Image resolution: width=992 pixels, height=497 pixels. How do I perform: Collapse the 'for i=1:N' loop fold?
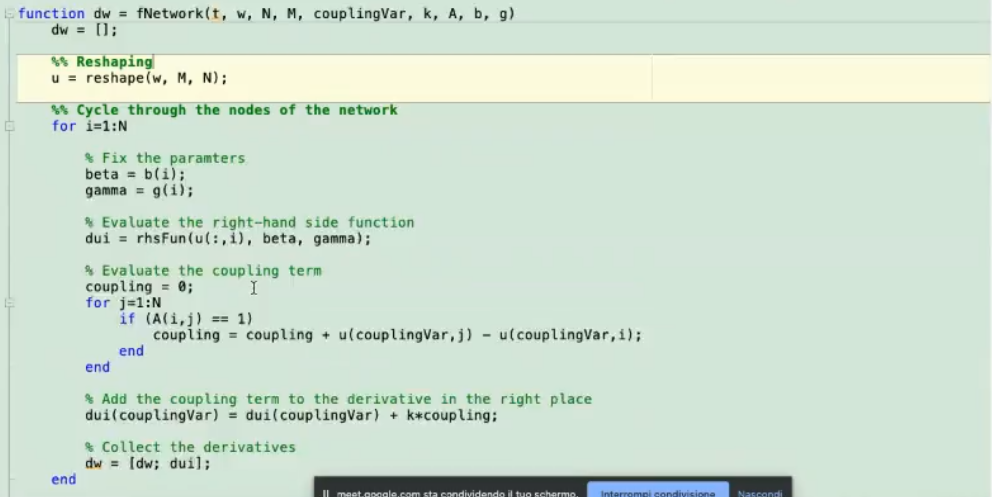tap(9, 127)
